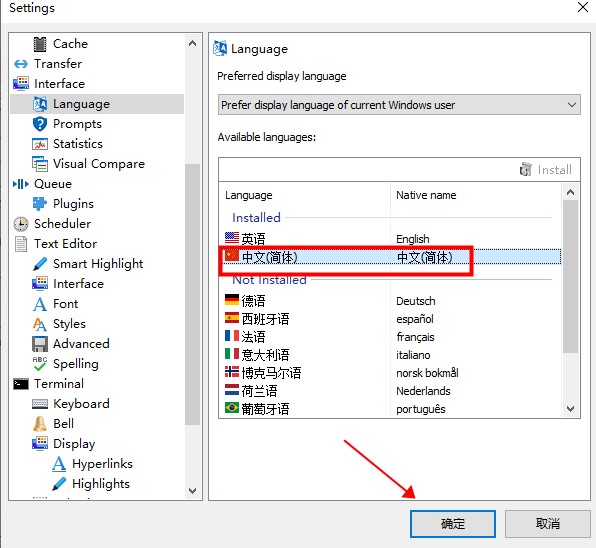This screenshot has width=596, height=548.
Task: Click the Spelling ABC checkmark icon
Action: (40, 364)
